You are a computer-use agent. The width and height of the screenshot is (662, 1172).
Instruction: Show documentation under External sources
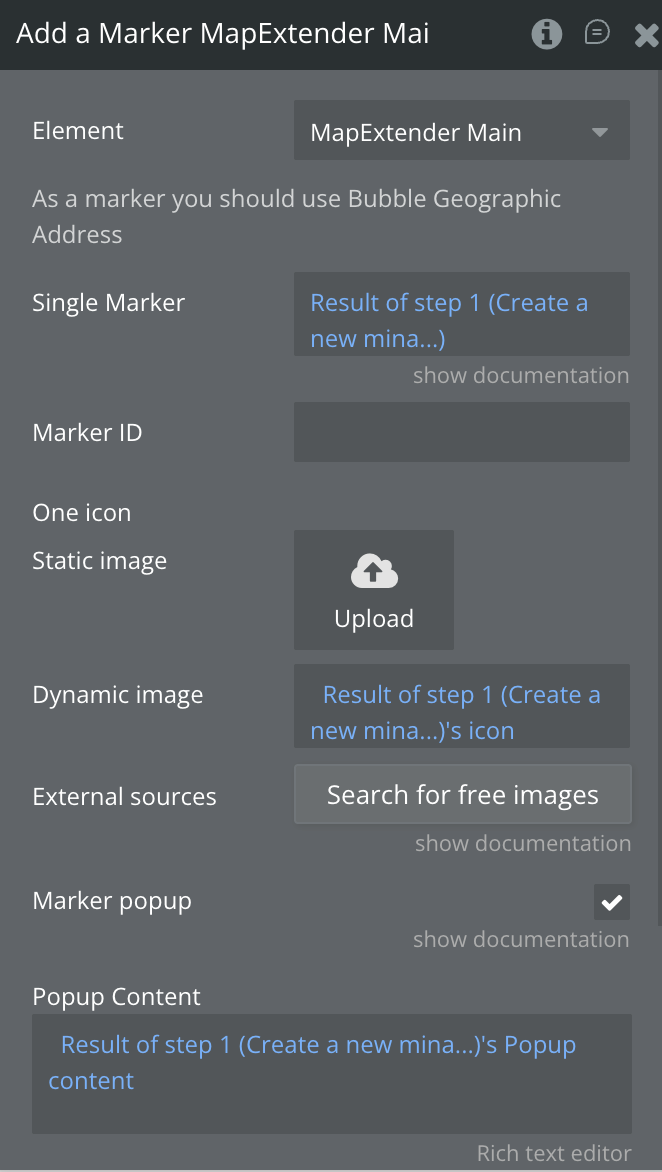(523, 844)
